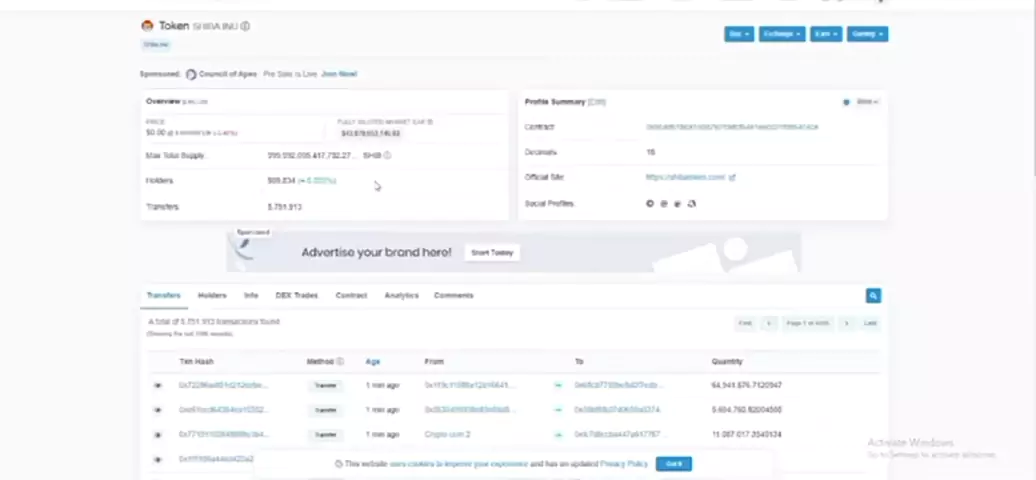Viewport: 1036px width, 480px height.
Task: Click the first social profile icon
Action: [649, 204]
